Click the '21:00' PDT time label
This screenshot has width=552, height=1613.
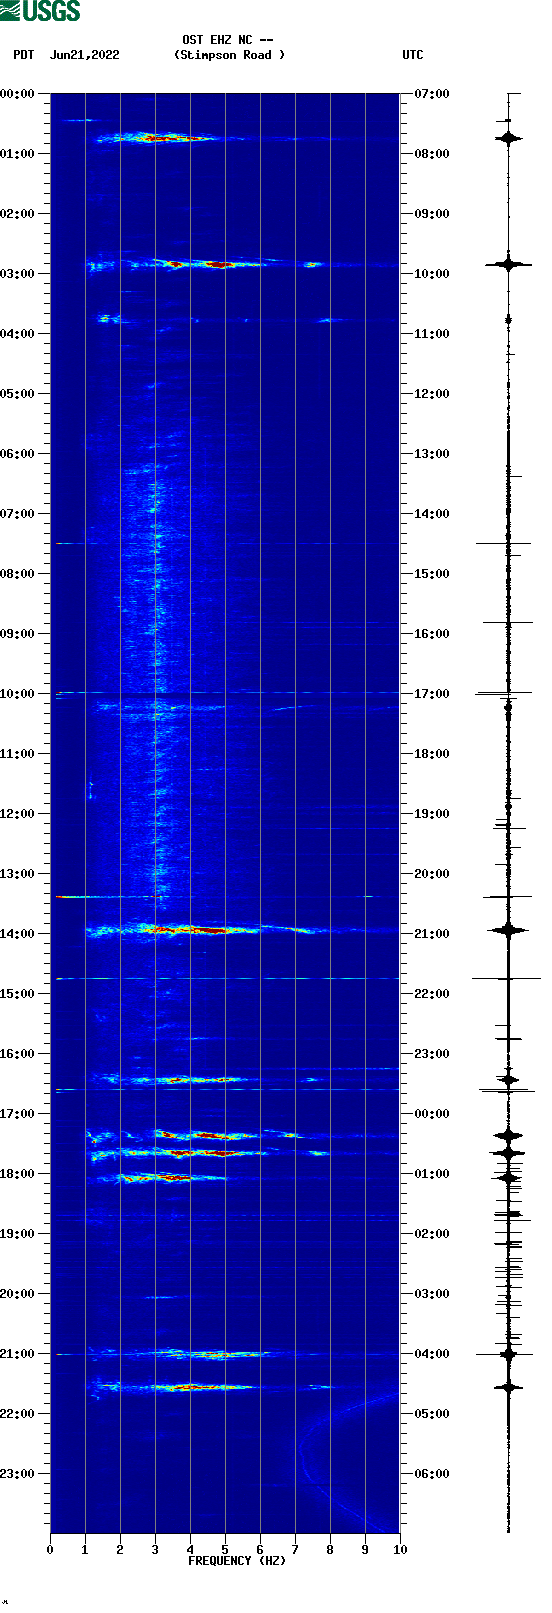point(17,1353)
